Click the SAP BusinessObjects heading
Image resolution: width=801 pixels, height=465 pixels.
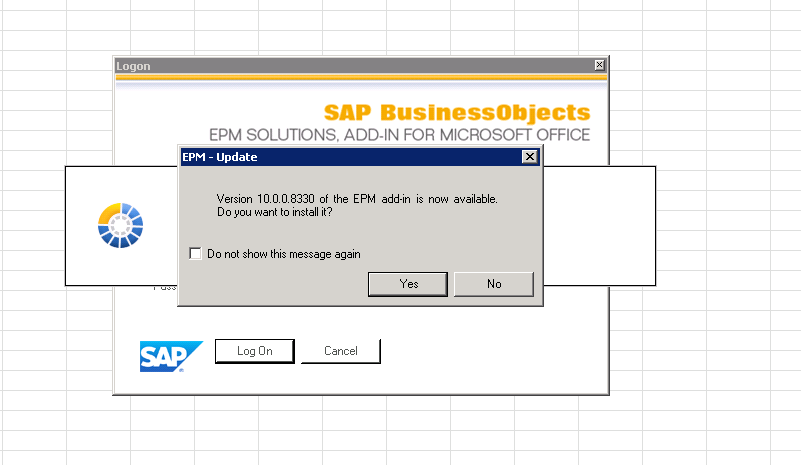click(457, 112)
